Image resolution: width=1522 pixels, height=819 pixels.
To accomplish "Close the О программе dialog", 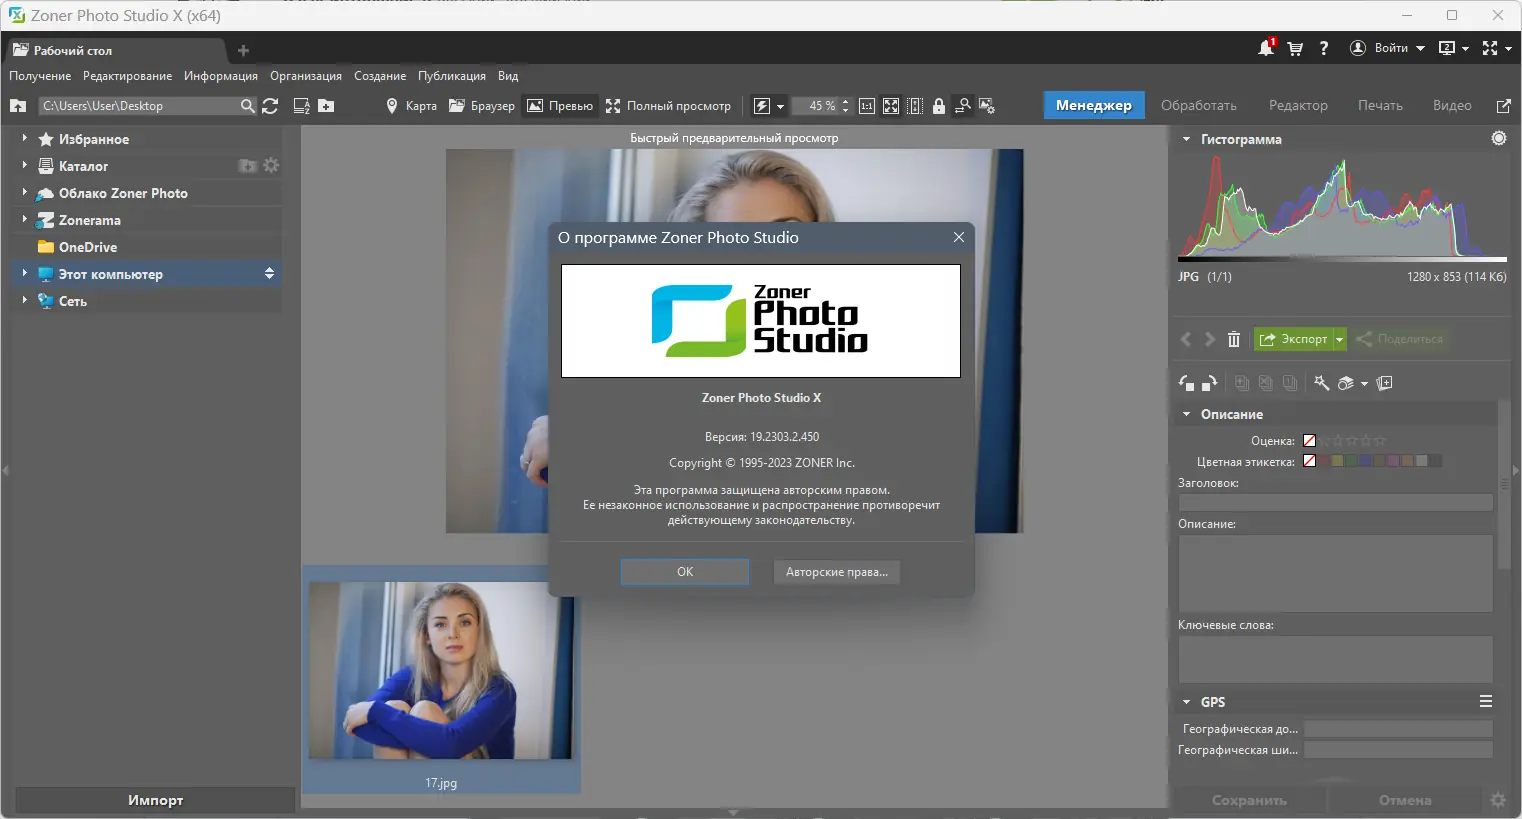I will point(959,238).
